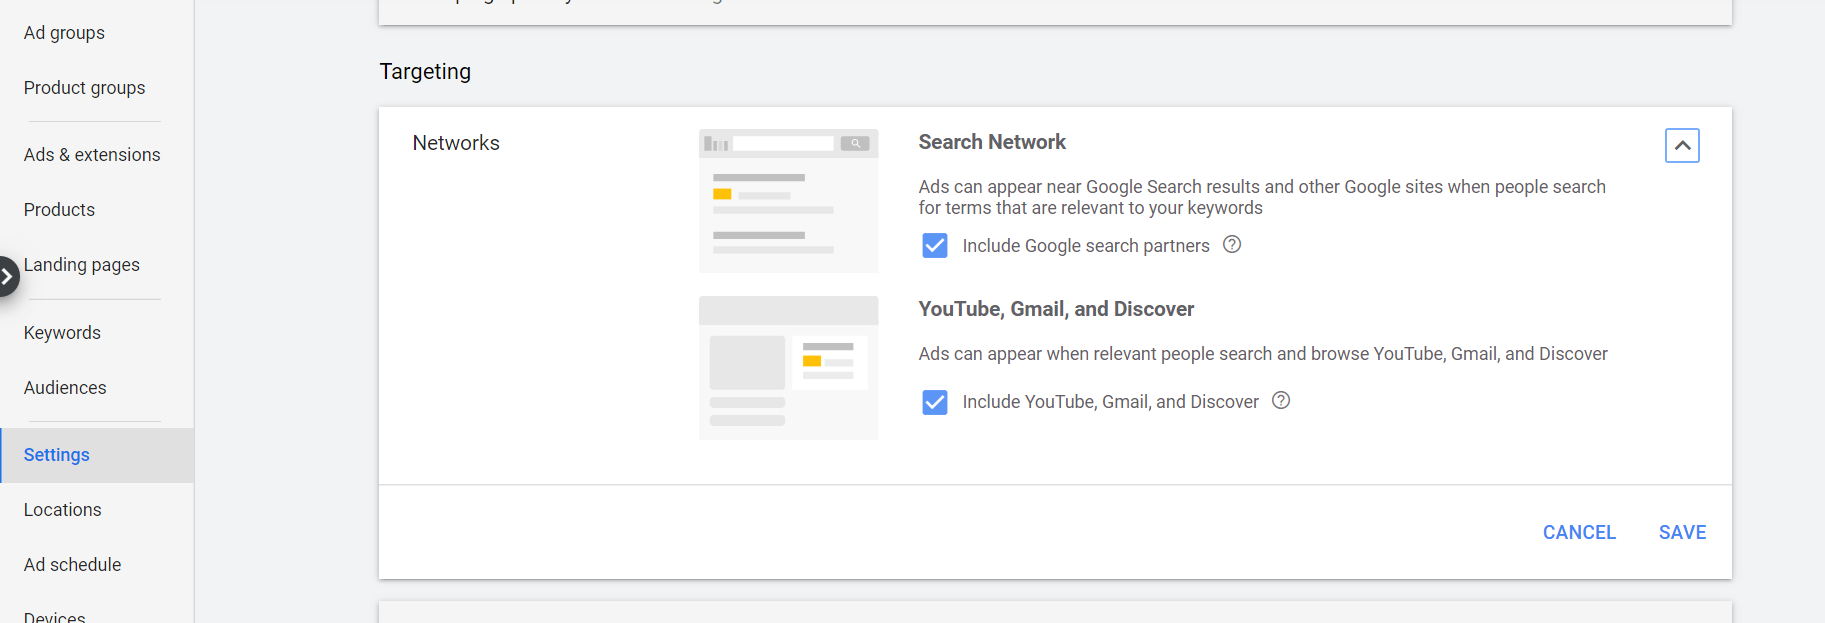This screenshot has height=623, width=1825.
Task: View Audiences in the sidebar
Action: [65, 388]
